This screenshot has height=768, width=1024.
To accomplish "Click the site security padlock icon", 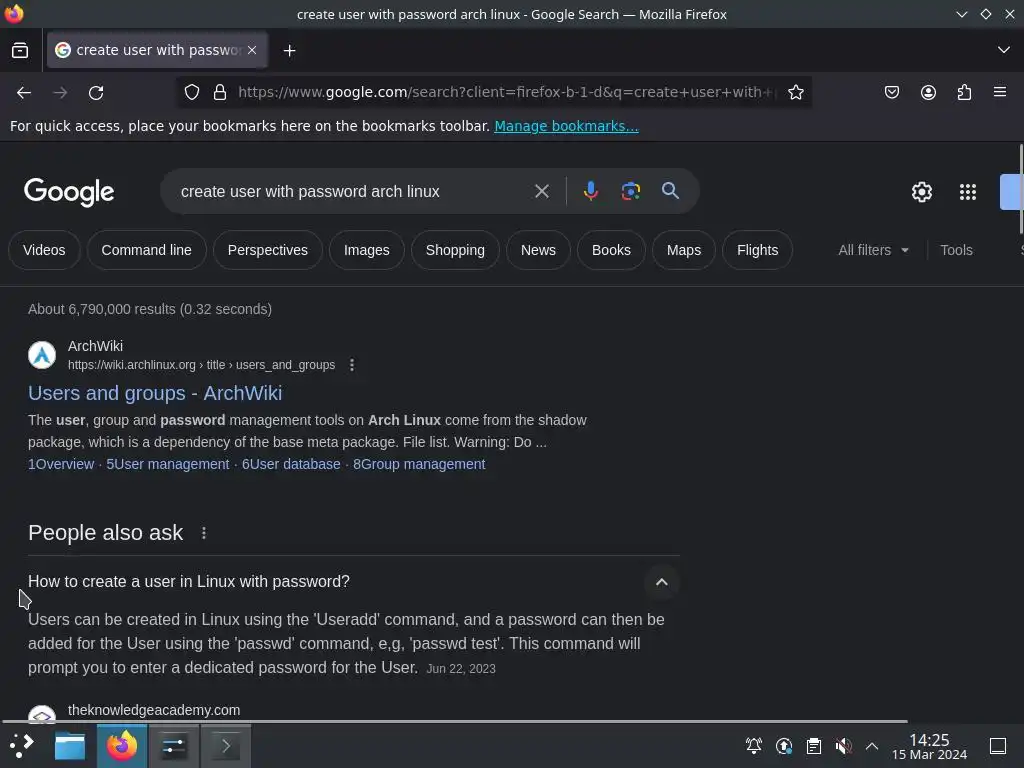I will point(220,92).
